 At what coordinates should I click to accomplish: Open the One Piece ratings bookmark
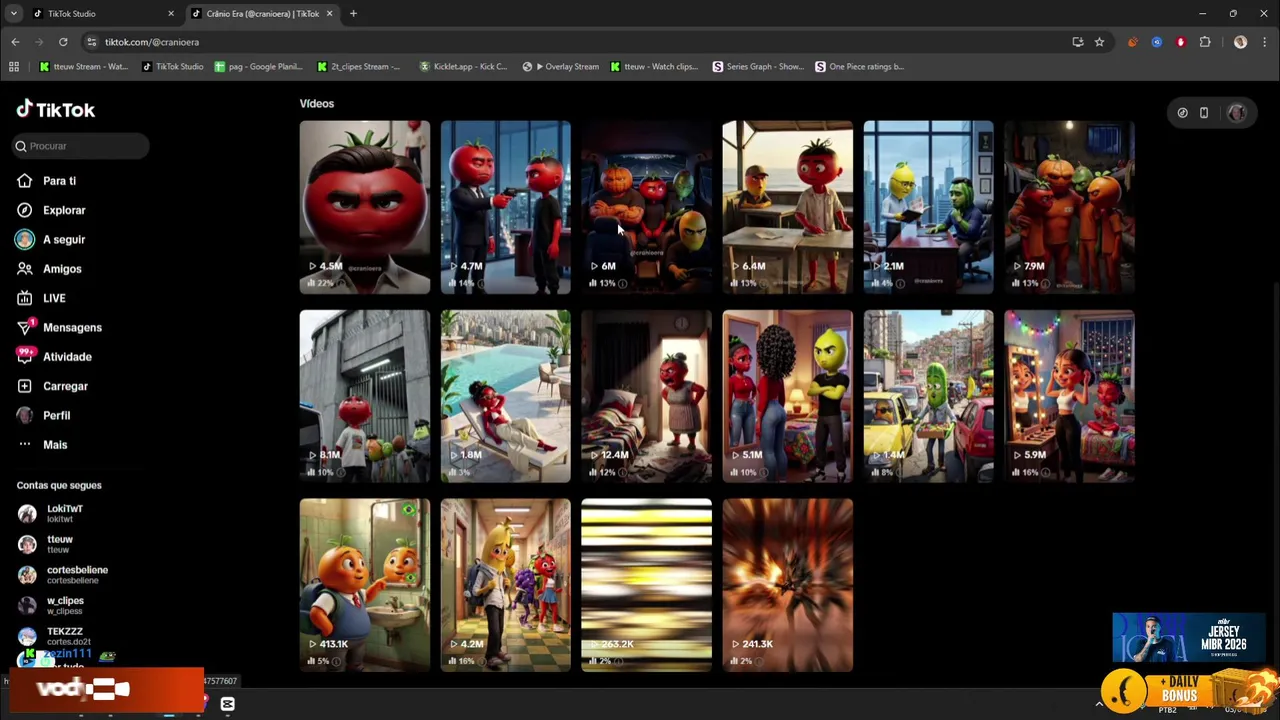pos(860,67)
